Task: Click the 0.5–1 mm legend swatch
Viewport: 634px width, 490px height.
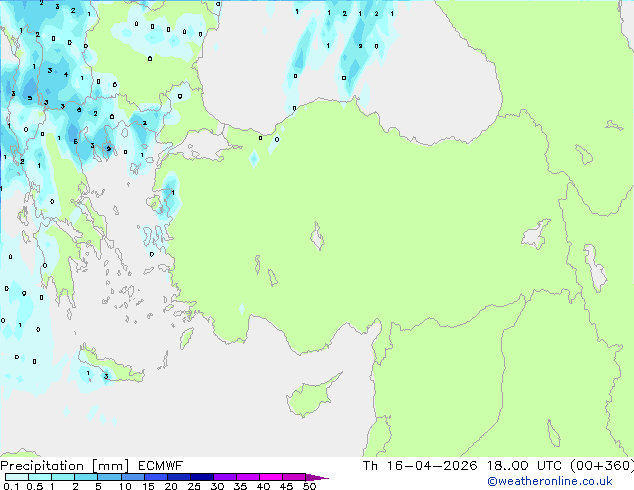Action: (x=40, y=477)
